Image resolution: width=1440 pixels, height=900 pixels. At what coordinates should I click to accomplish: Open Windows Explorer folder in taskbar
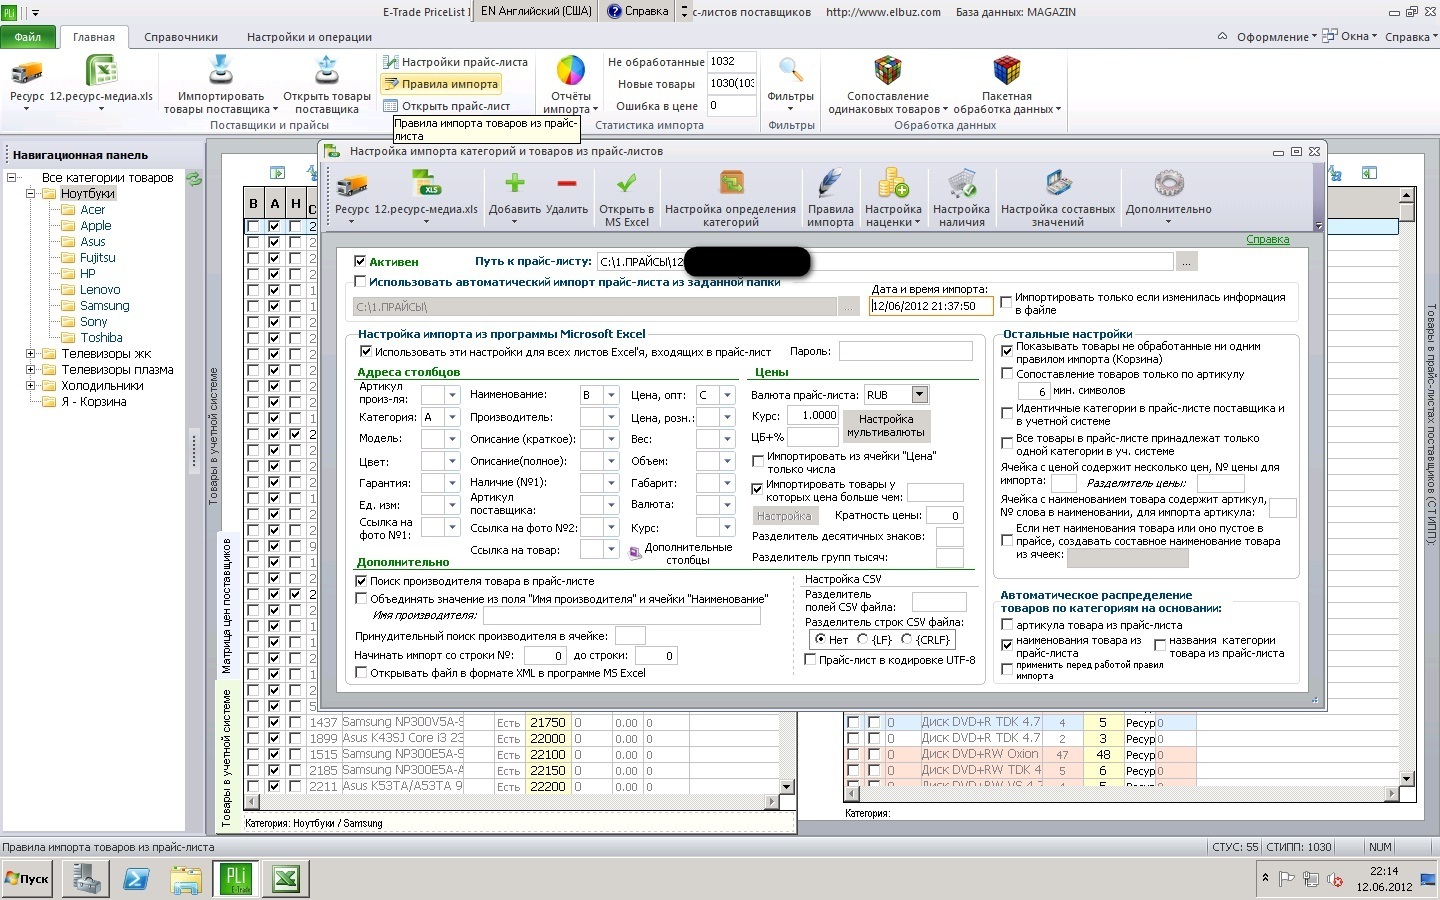point(186,879)
